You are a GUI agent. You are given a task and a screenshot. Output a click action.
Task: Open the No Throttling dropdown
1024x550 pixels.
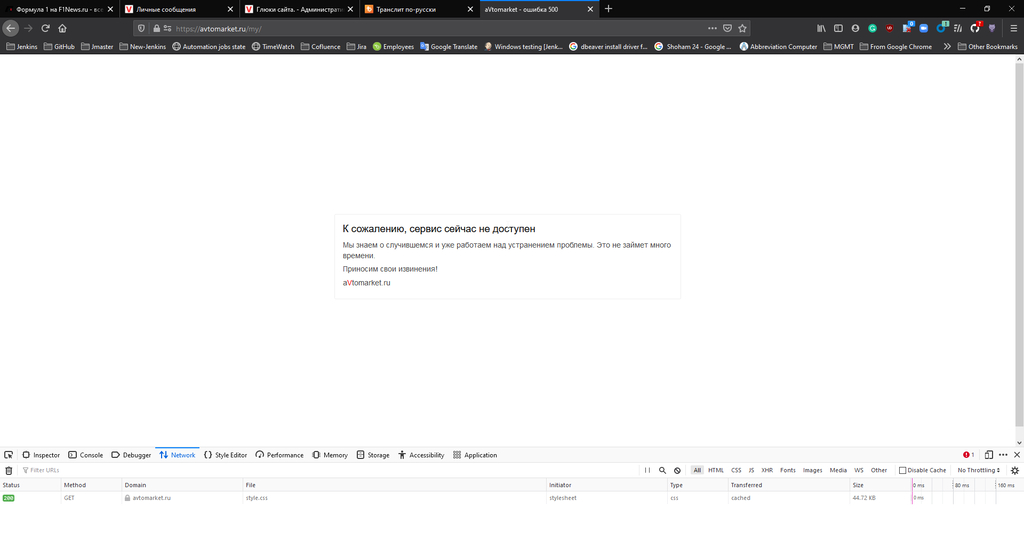tap(978, 470)
